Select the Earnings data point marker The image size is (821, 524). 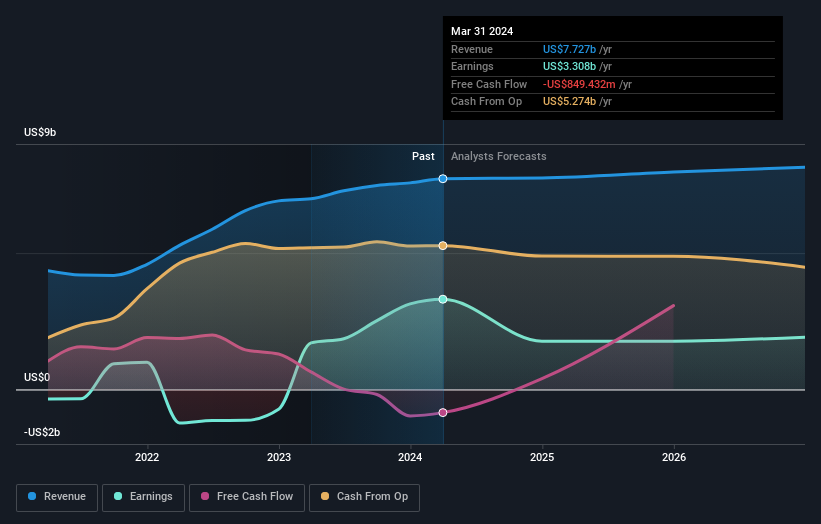click(x=443, y=299)
